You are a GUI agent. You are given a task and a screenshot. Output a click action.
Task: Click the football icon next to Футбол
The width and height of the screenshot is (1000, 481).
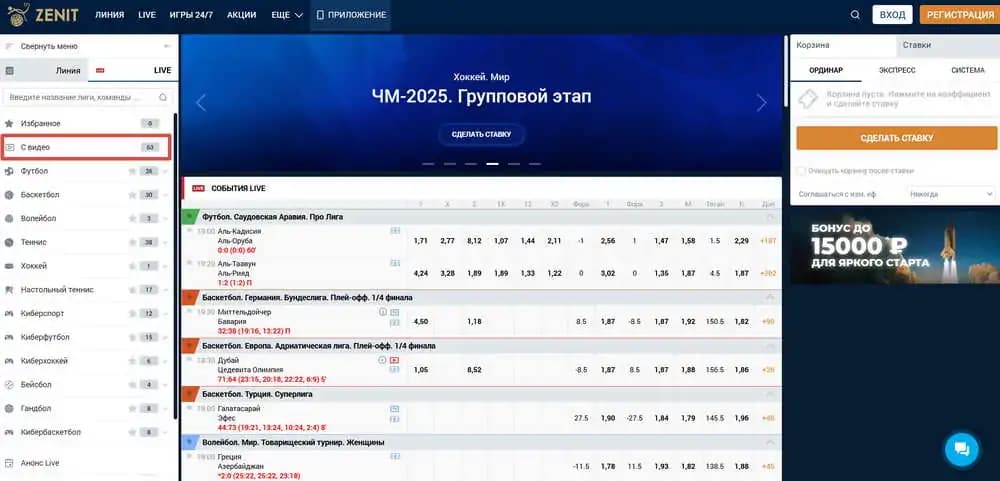(x=9, y=171)
